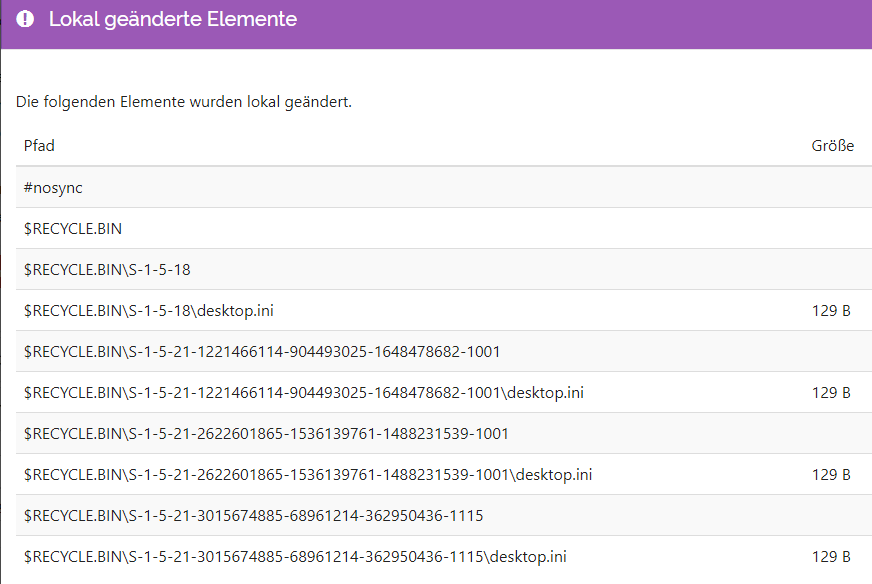
Task: Click 129 B size for 1488231539-1001\desktop.ini
Action: (x=831, y=474)
